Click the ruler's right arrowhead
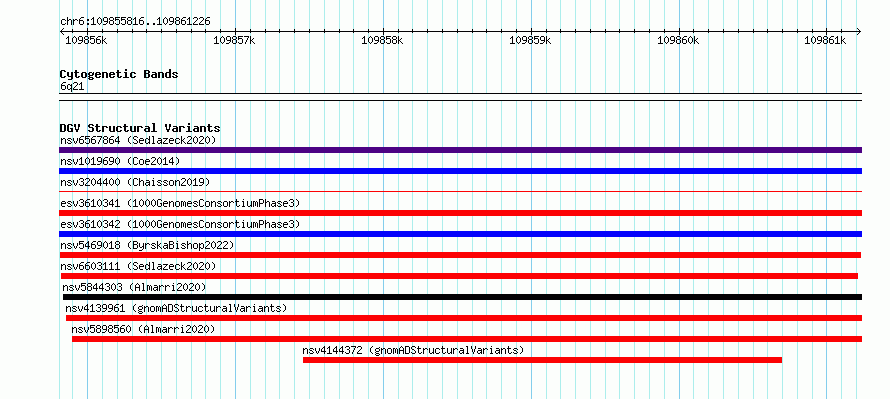The image size is (890, 399). tap(859, 31)
